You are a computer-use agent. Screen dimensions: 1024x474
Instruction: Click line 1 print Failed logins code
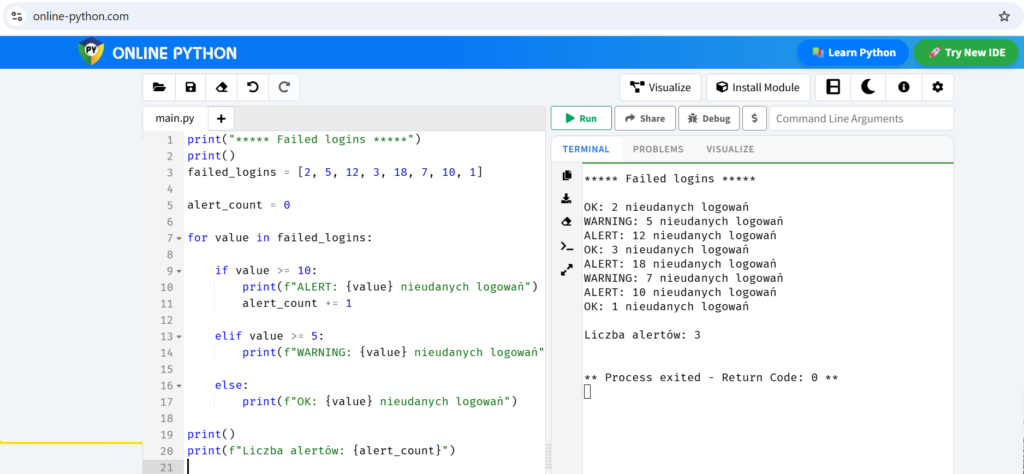[x=304, y=140]
